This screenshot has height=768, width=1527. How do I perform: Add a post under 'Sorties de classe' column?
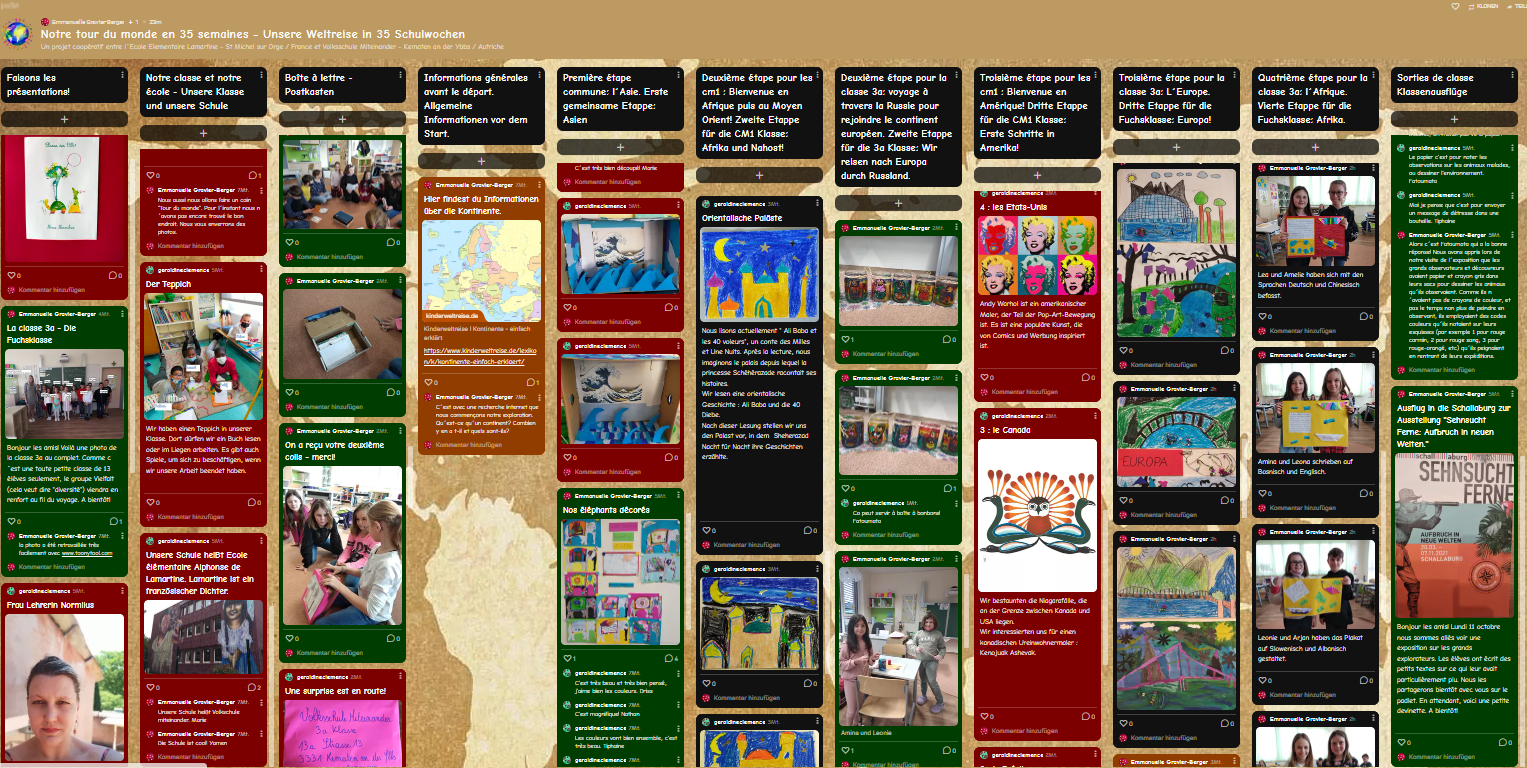pyautogui.click(x=1454, y=119)
